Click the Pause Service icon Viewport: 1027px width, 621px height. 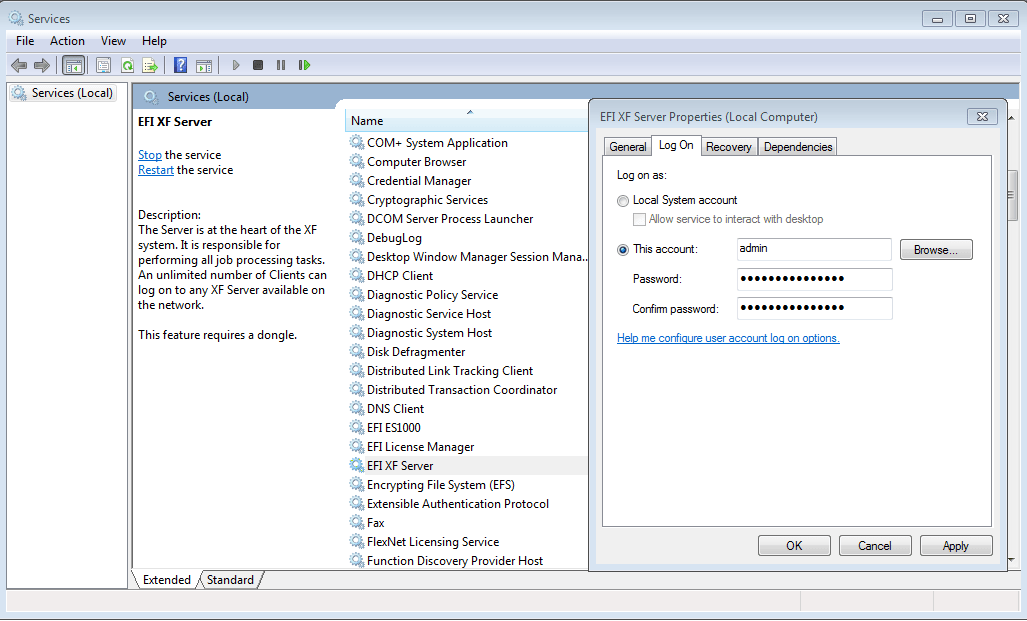click(281, 65)
